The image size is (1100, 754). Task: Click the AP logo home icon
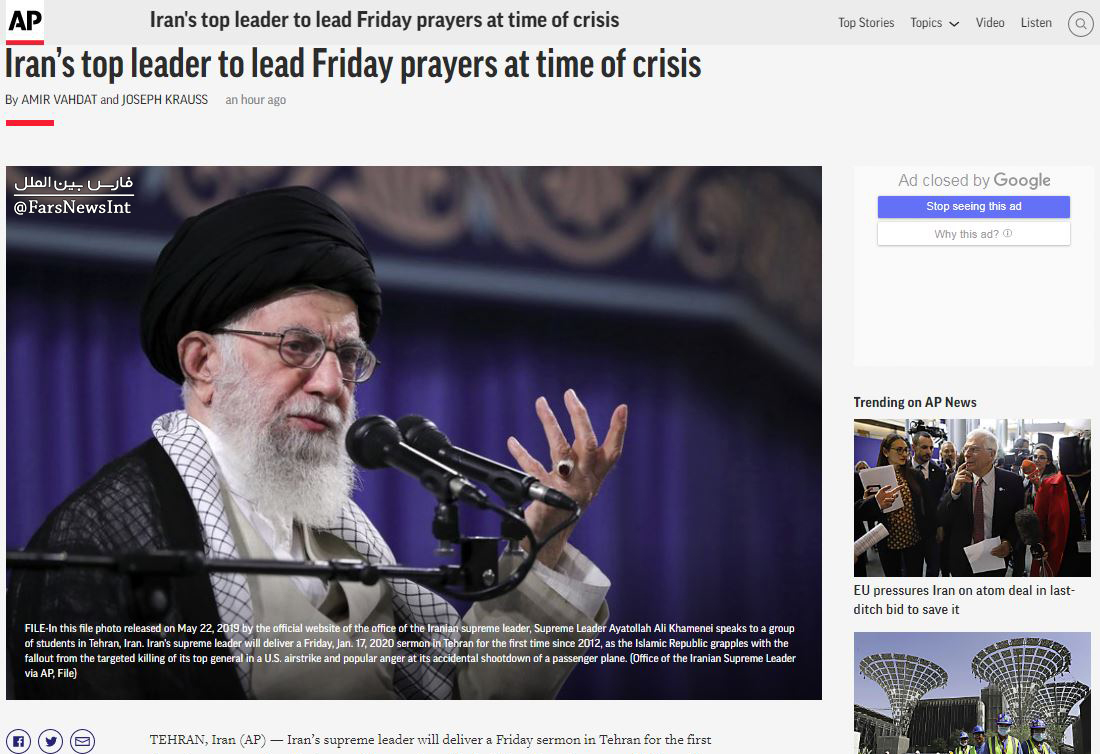[x=25, y=22]
